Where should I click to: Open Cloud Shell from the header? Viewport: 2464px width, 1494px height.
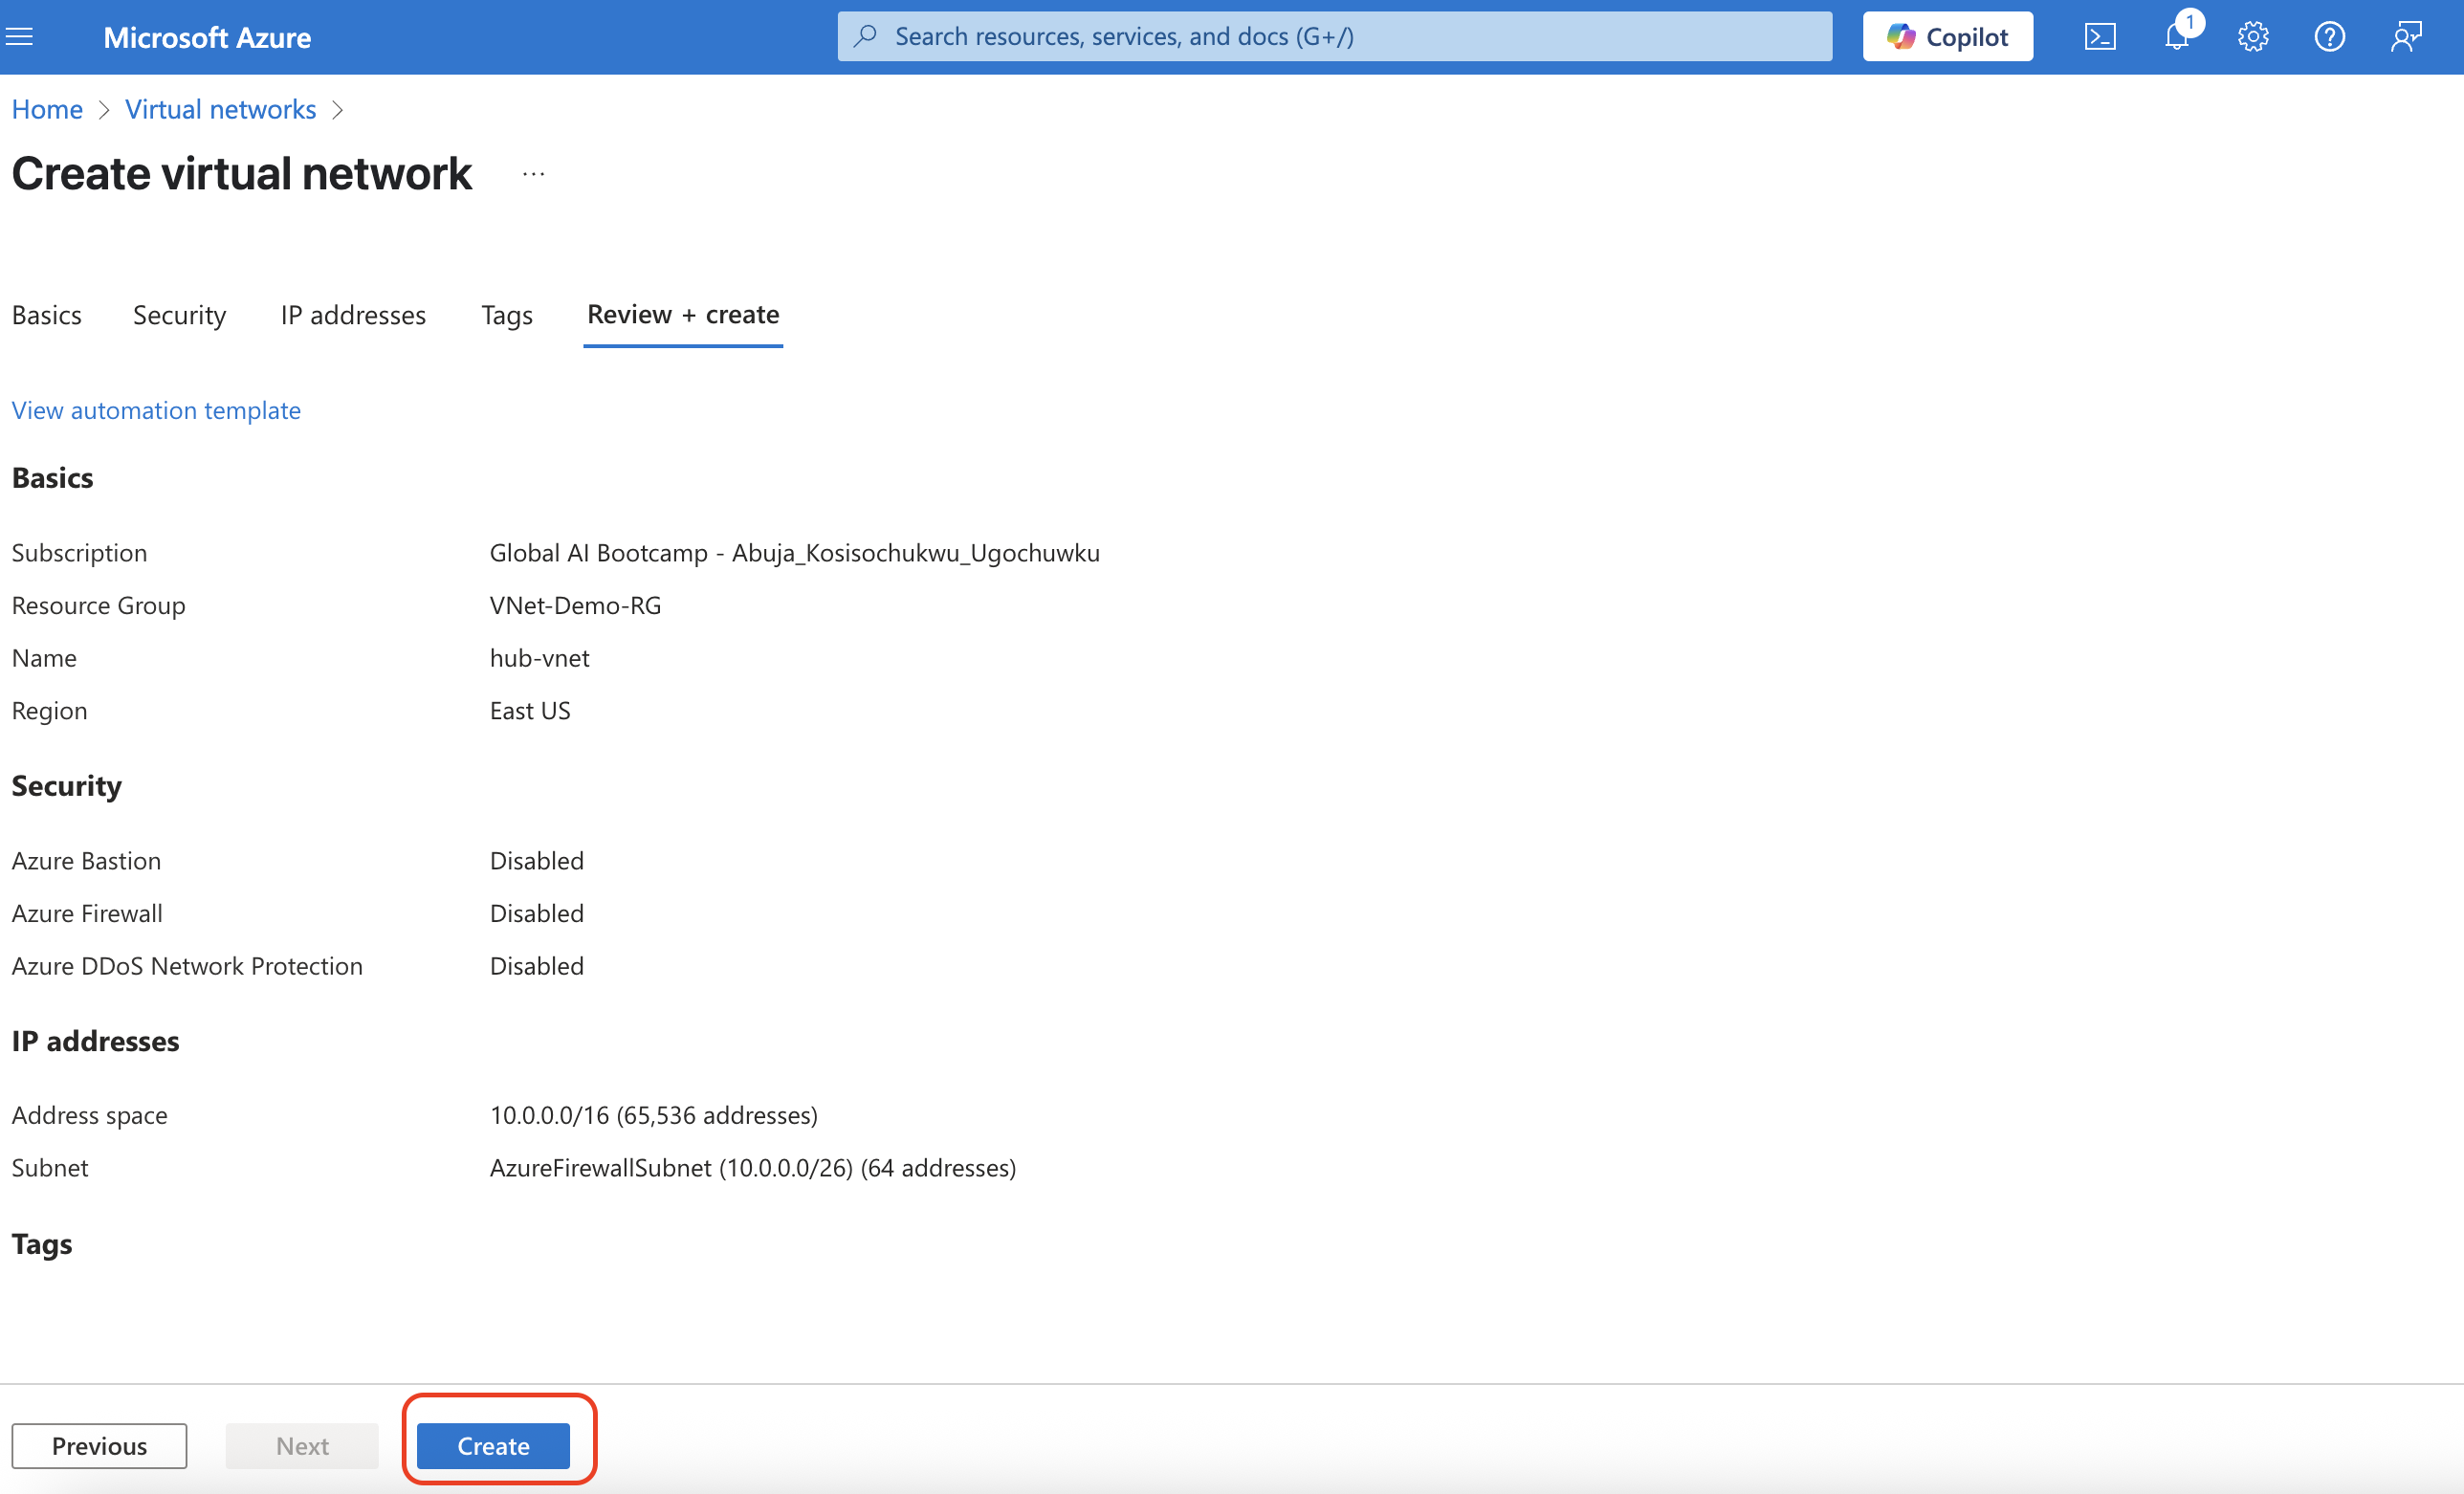tap(2099, 37)
